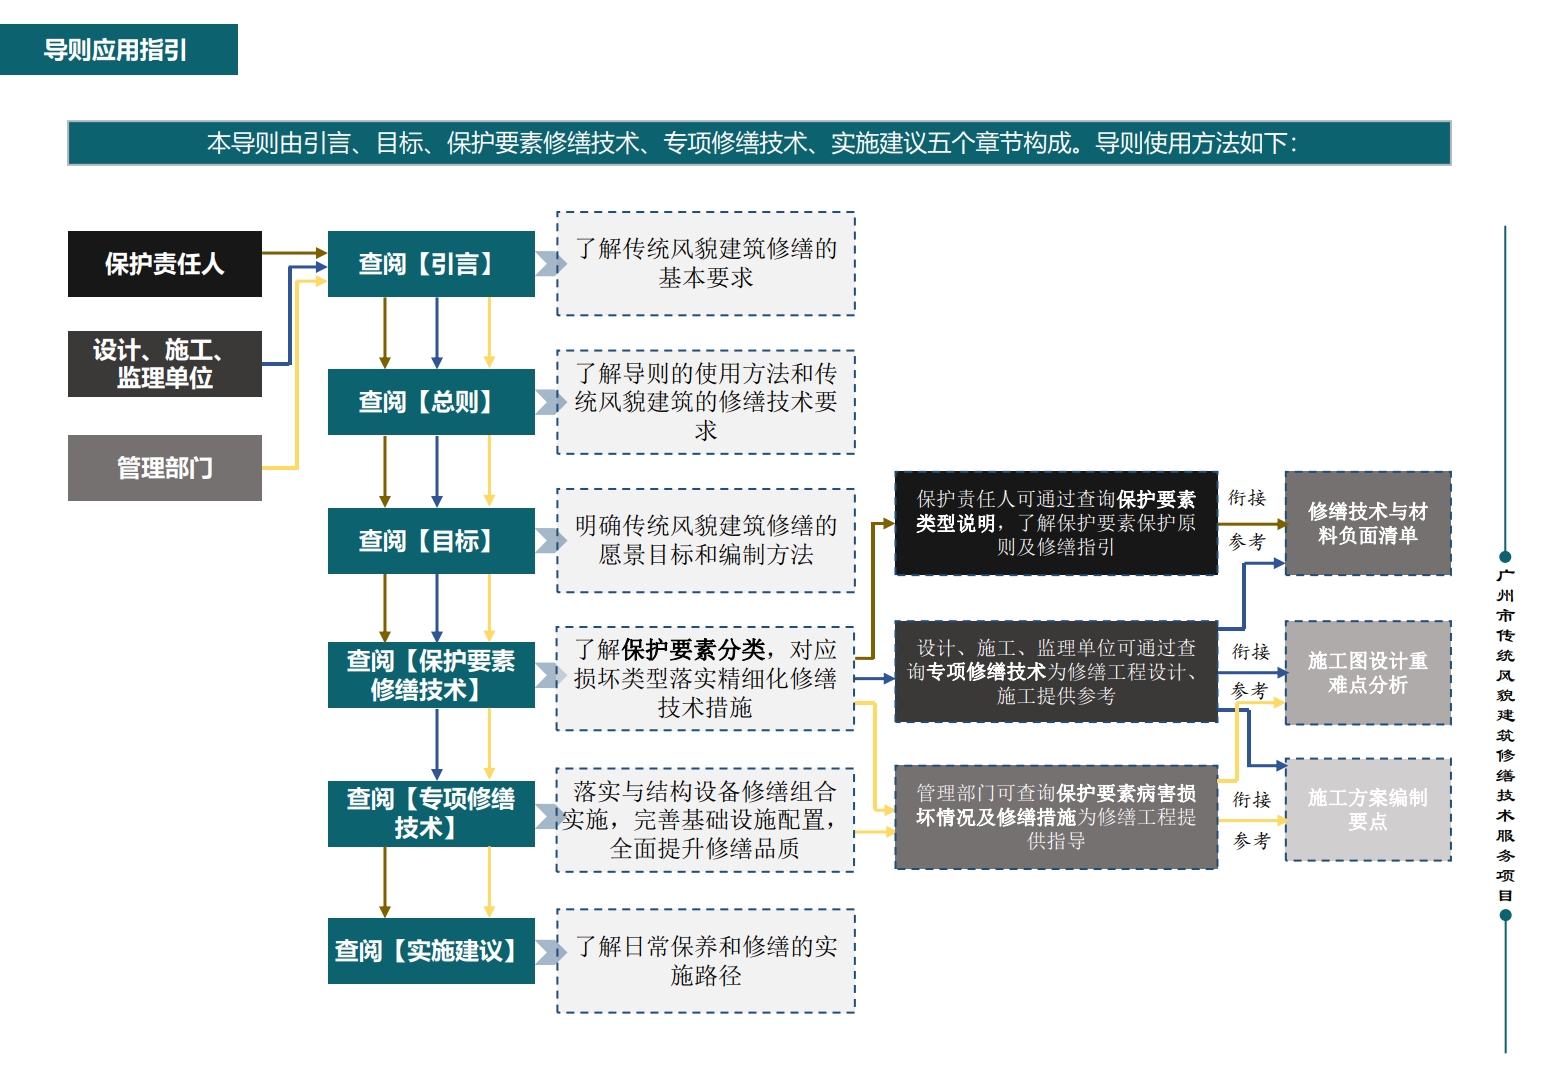
Task: Click the header banner 本导则由引言、目标
Action: click(759, 143)
